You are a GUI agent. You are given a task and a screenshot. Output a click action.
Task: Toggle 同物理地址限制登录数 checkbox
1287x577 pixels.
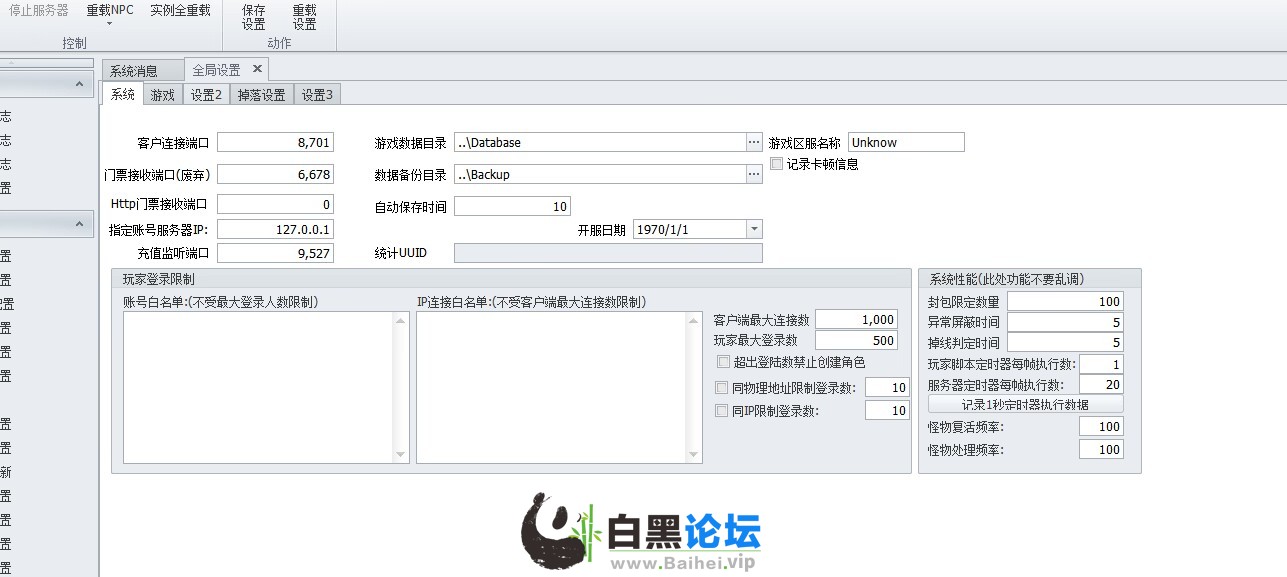[722, 388]
